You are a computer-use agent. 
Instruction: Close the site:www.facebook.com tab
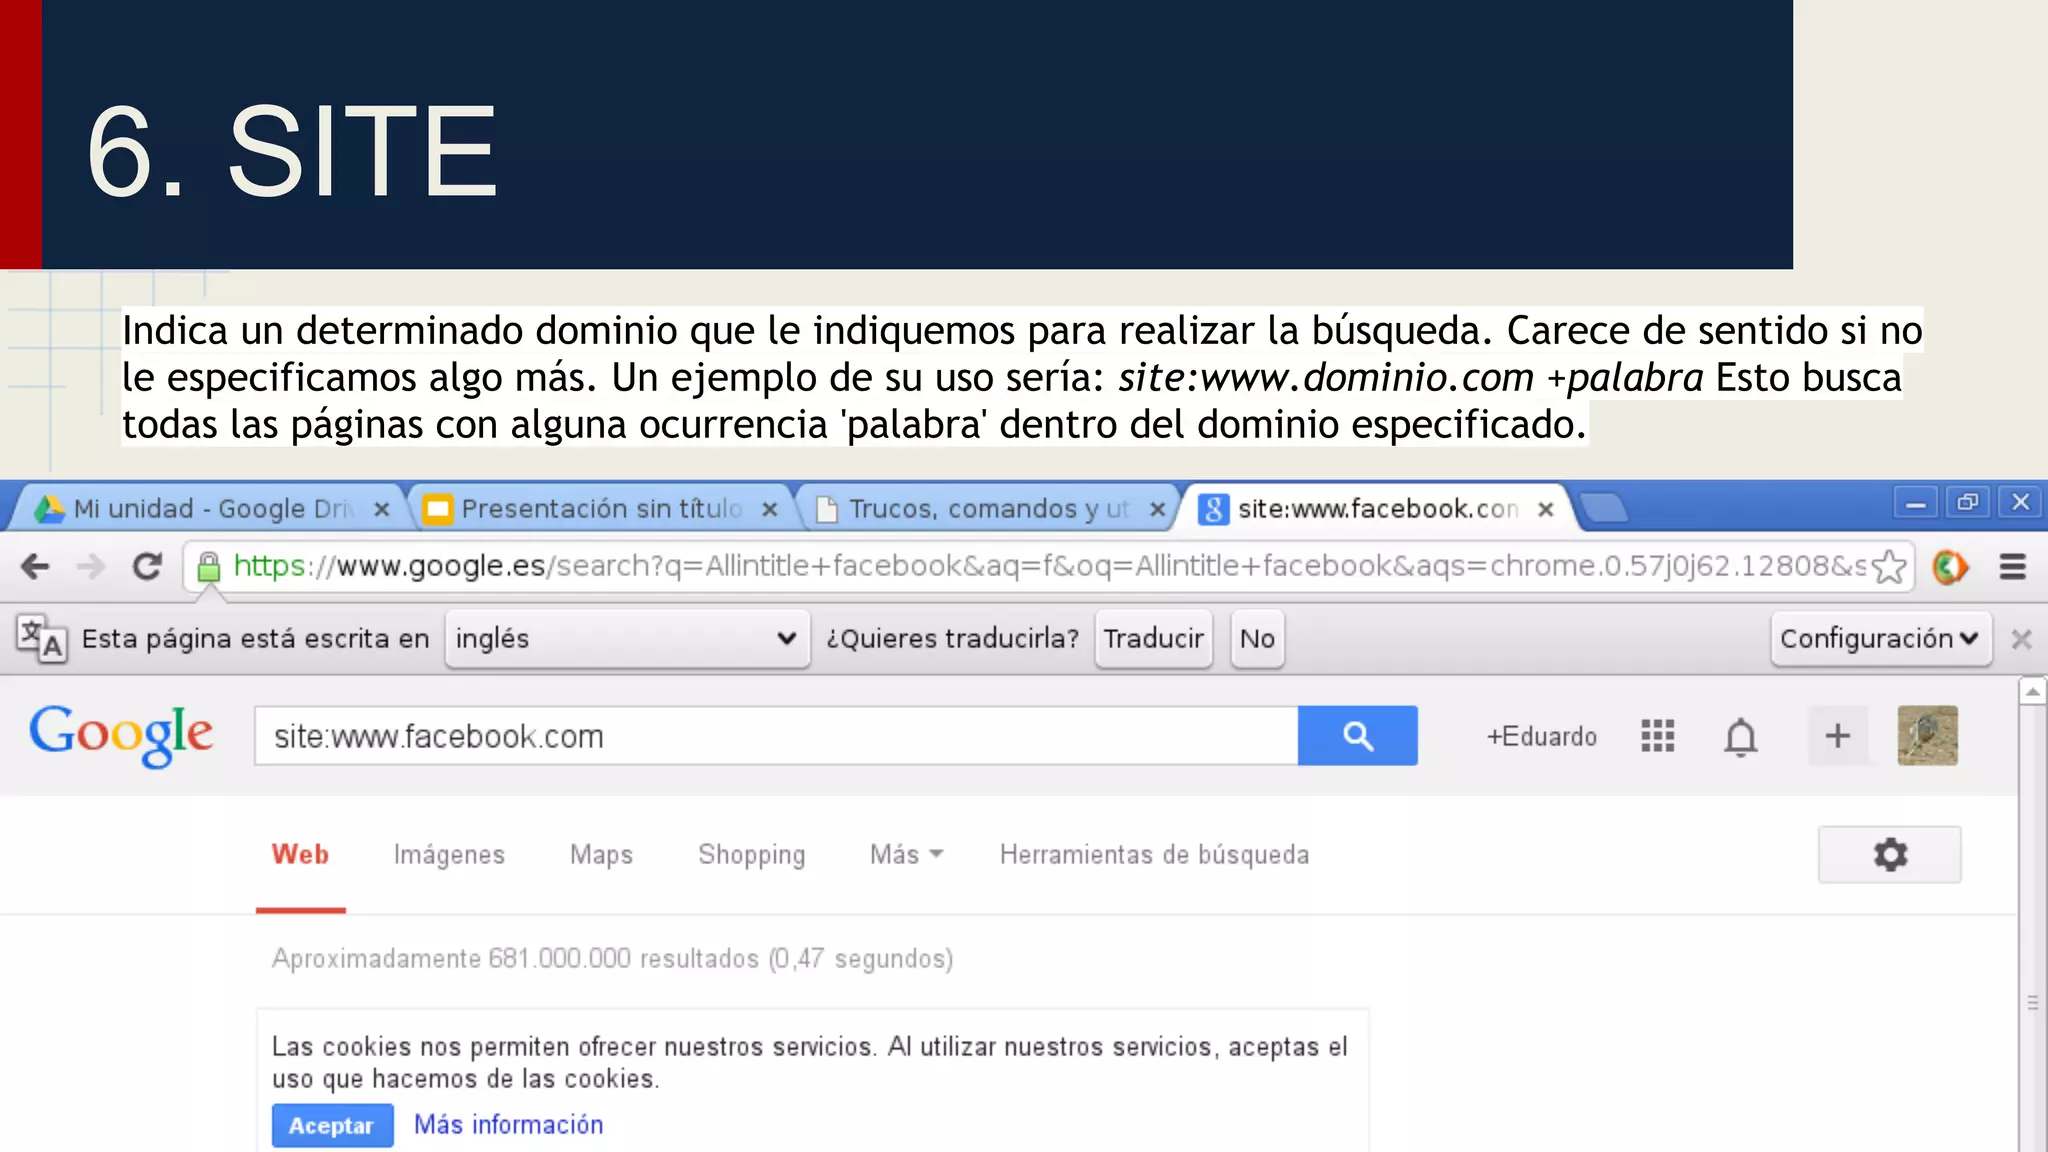point(1545,509)
